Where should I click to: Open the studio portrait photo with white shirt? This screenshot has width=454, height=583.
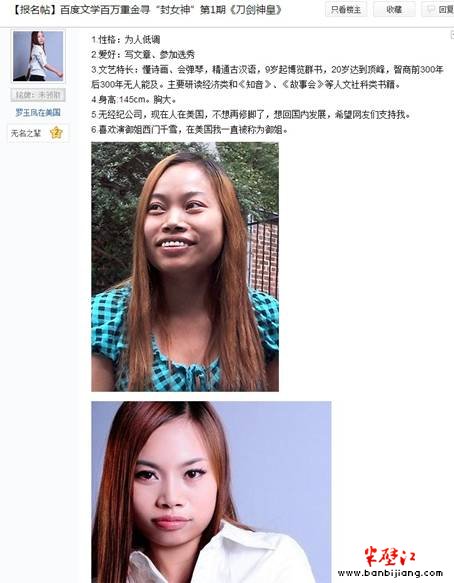[211, 492]
